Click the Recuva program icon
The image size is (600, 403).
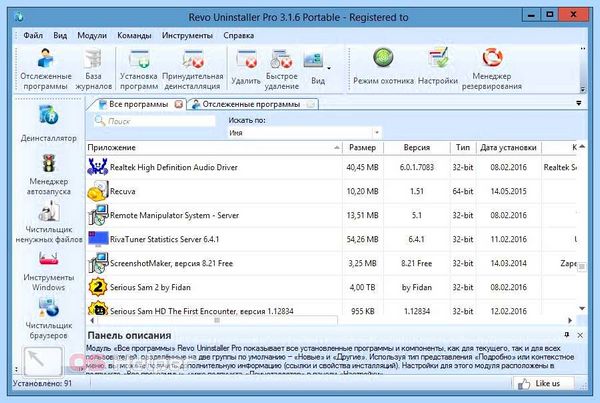pos(98,191)
